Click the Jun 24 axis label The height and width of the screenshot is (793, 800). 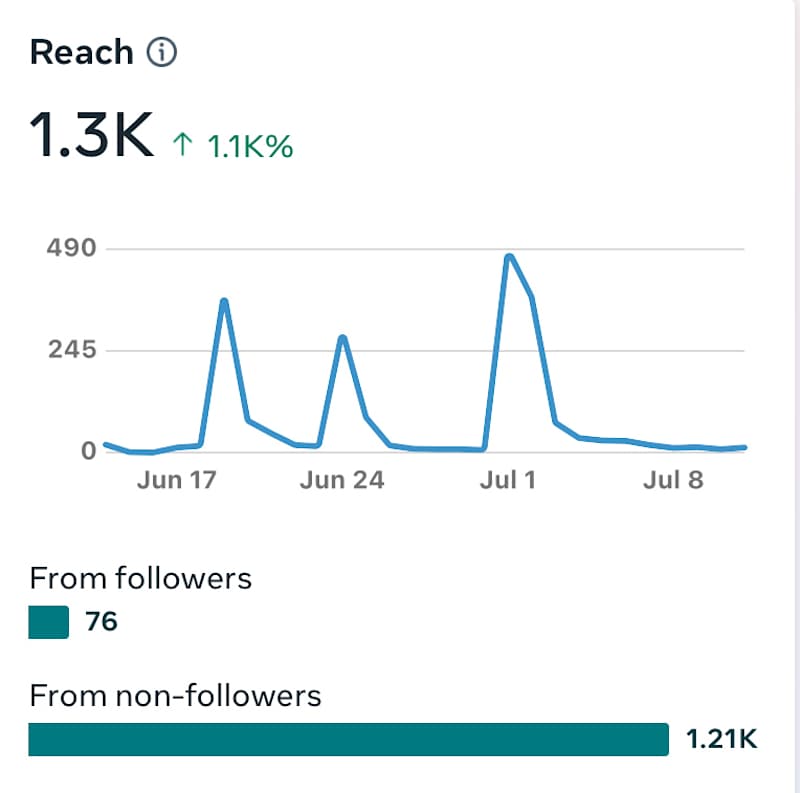342,480
